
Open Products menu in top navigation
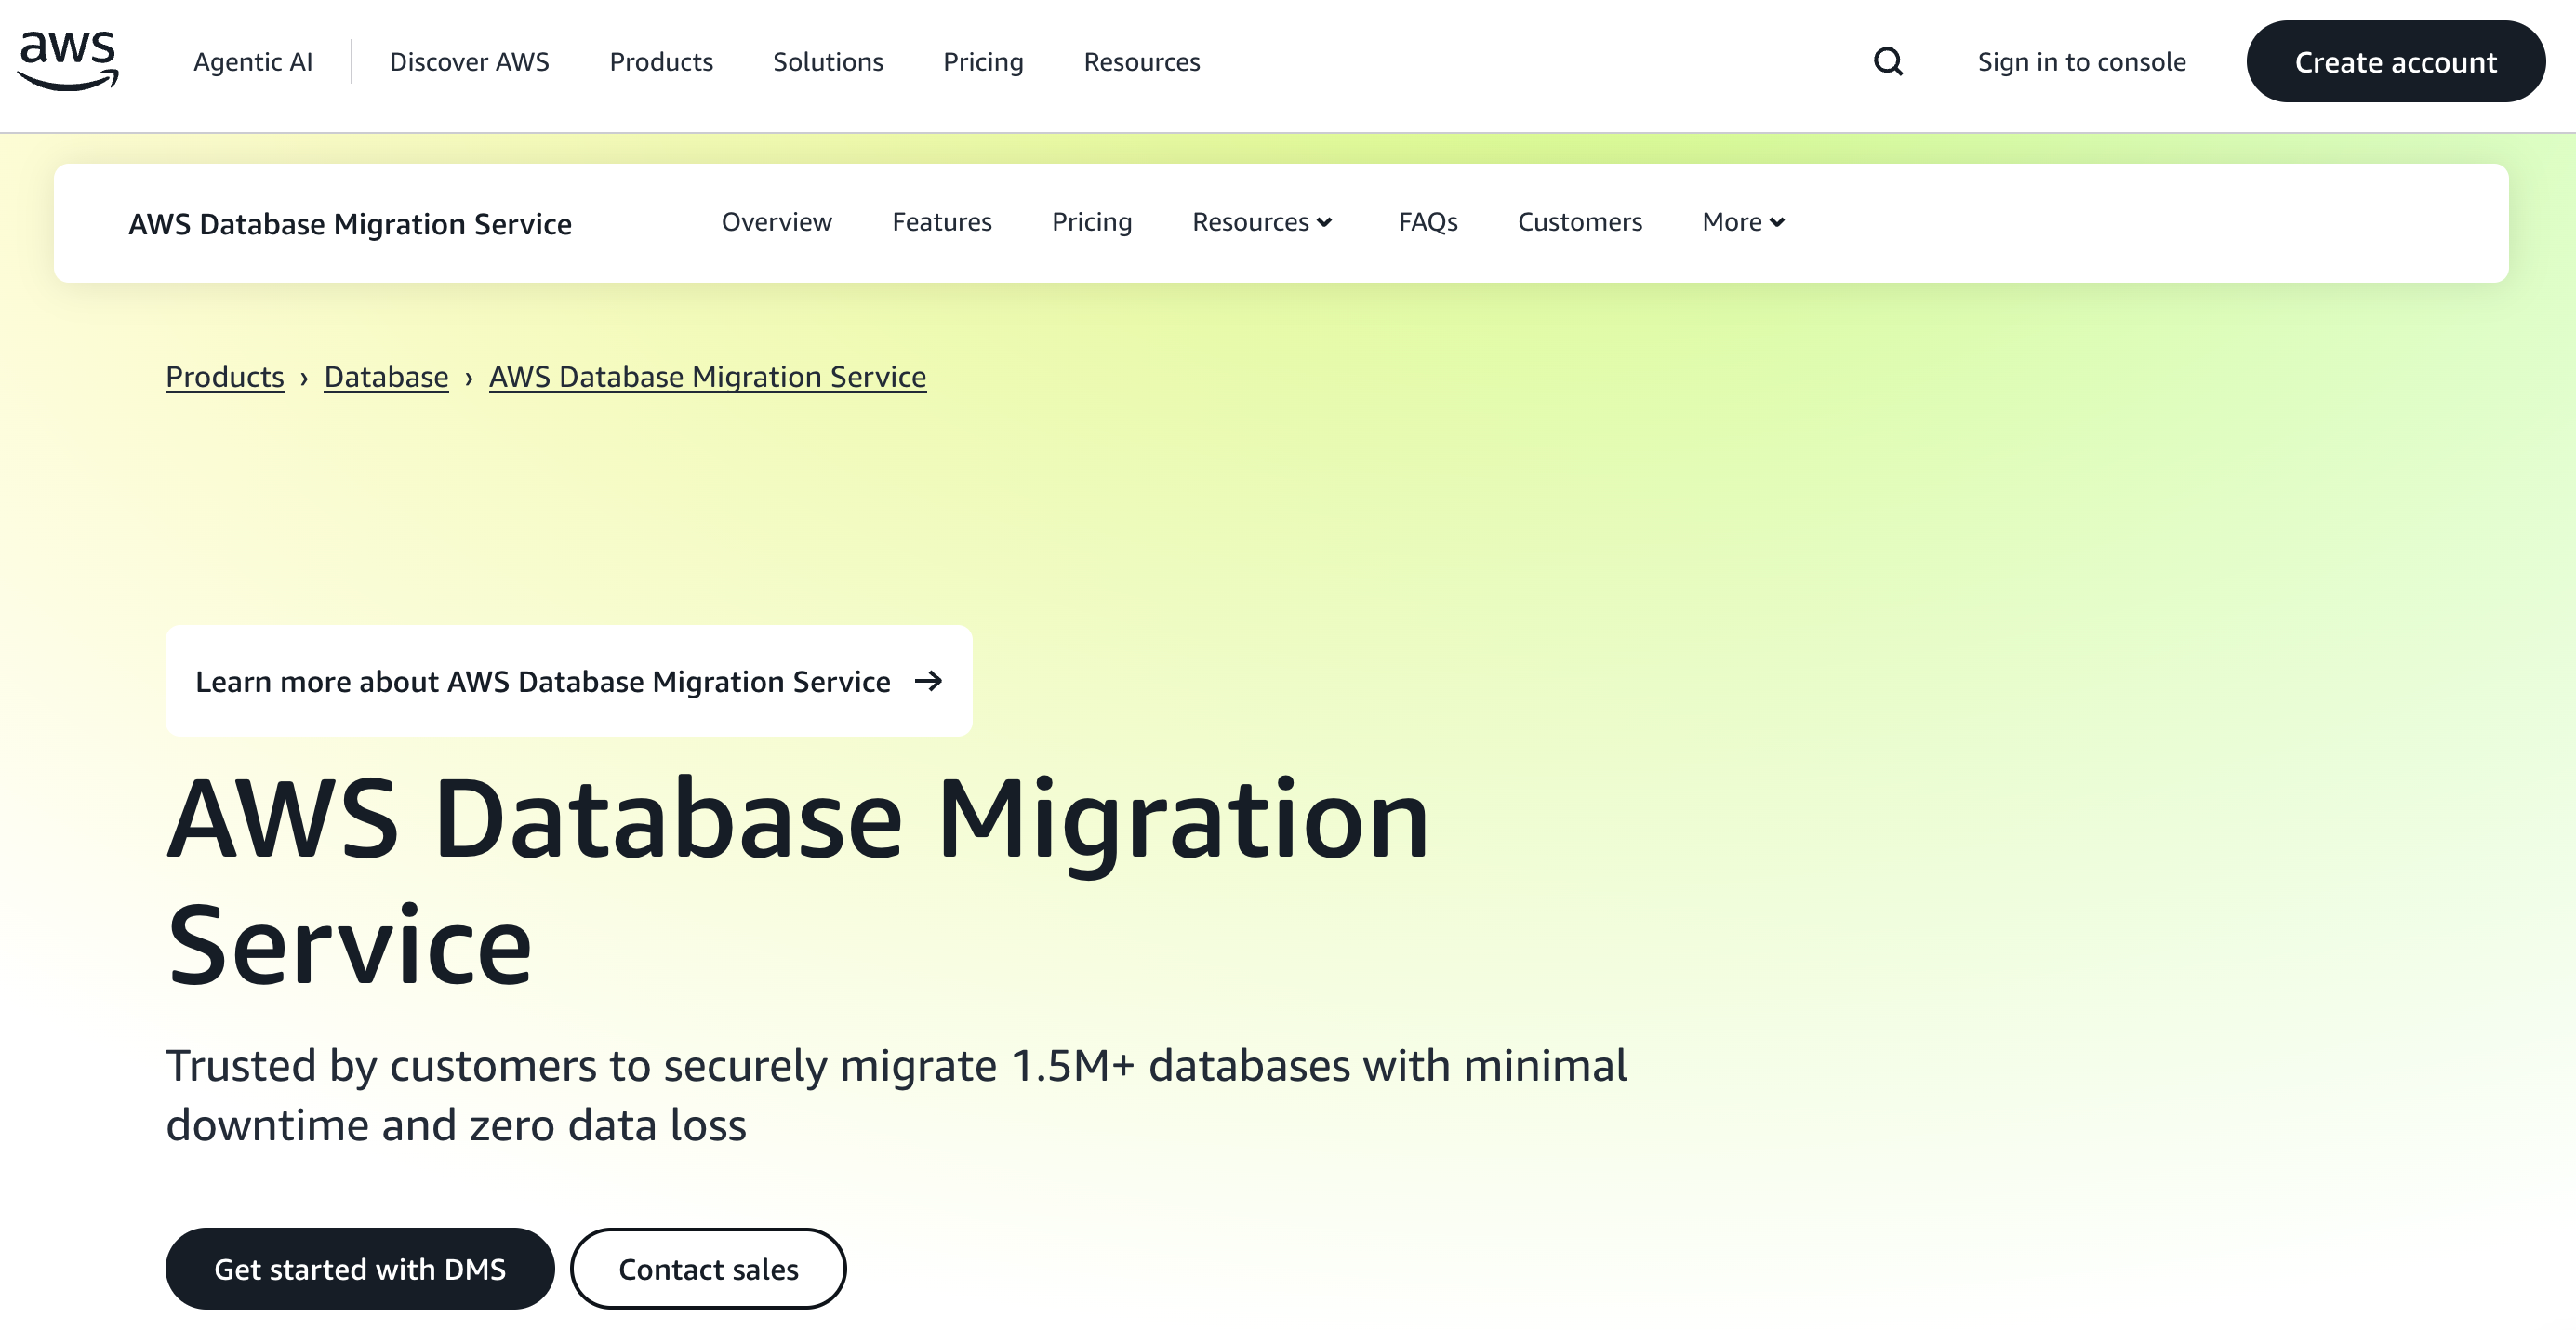(x=661, y=62)
